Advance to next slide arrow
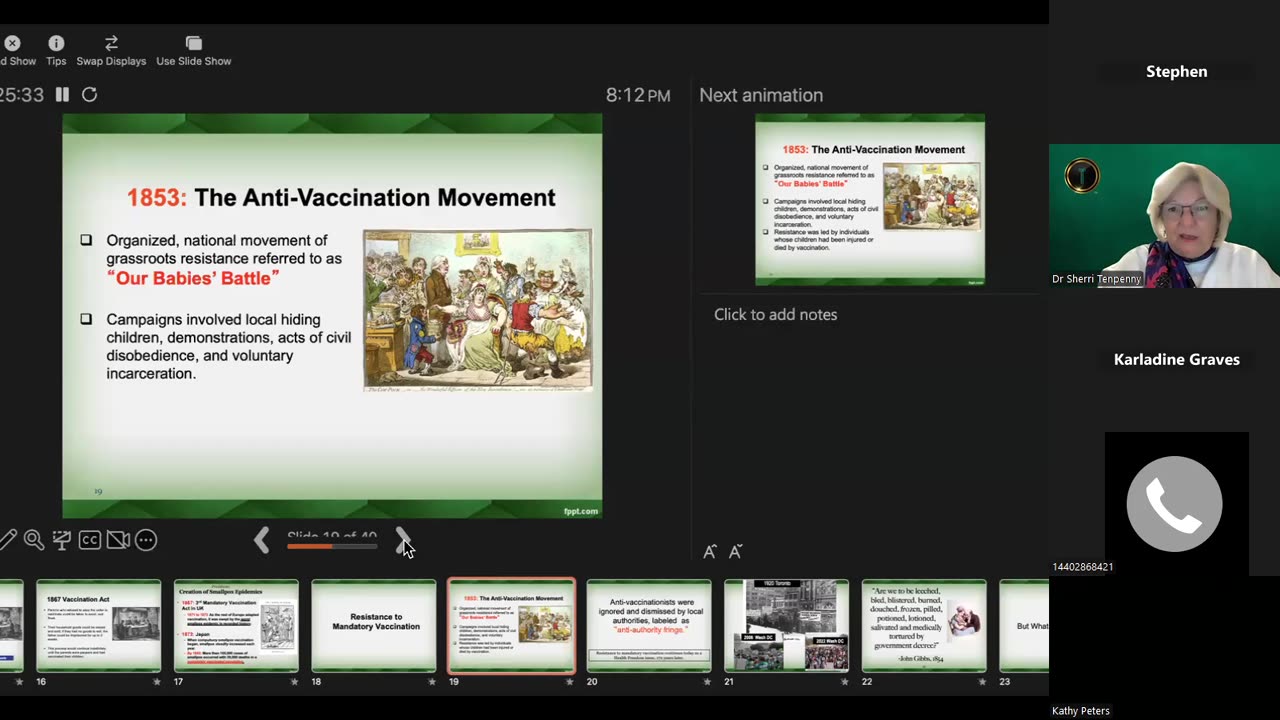The width and height of the screenshot is (1280, 720). point(402,541)
